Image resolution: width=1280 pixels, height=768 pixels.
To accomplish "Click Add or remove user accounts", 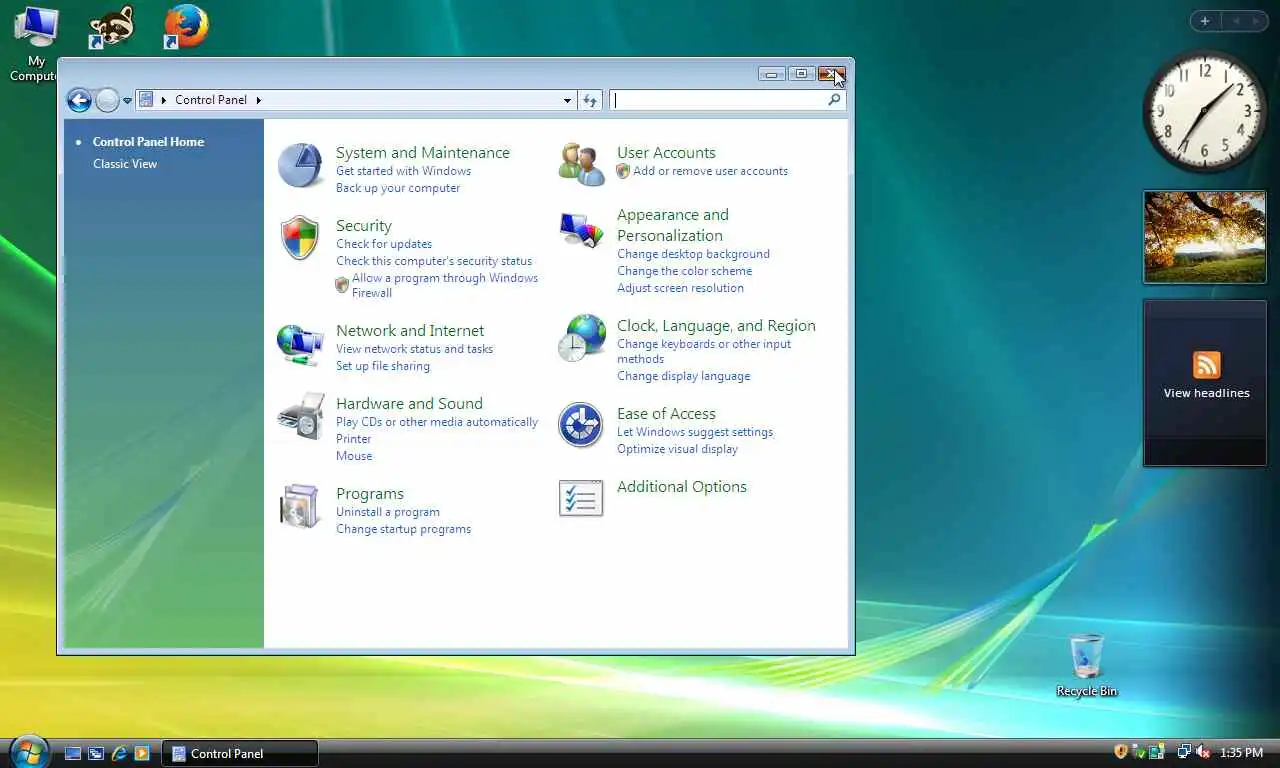I will point(710,171).
